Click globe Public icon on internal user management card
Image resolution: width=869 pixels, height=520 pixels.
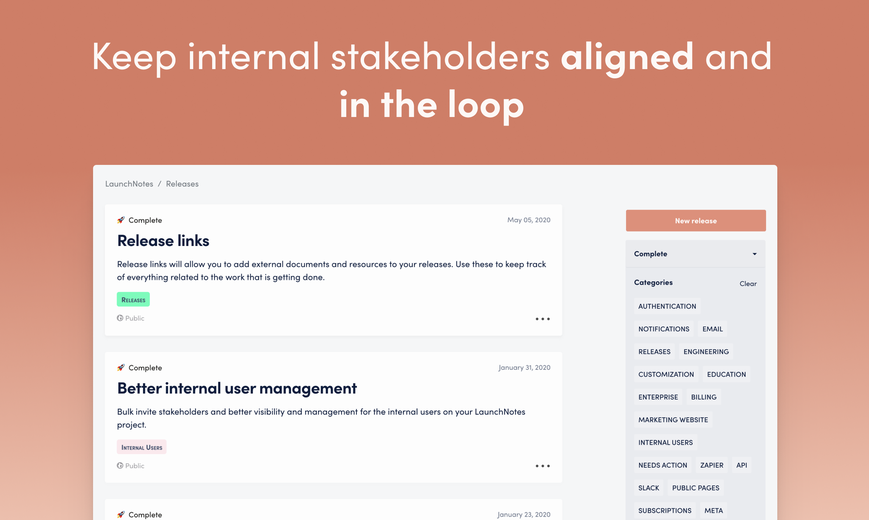click(x=120, y=466)
